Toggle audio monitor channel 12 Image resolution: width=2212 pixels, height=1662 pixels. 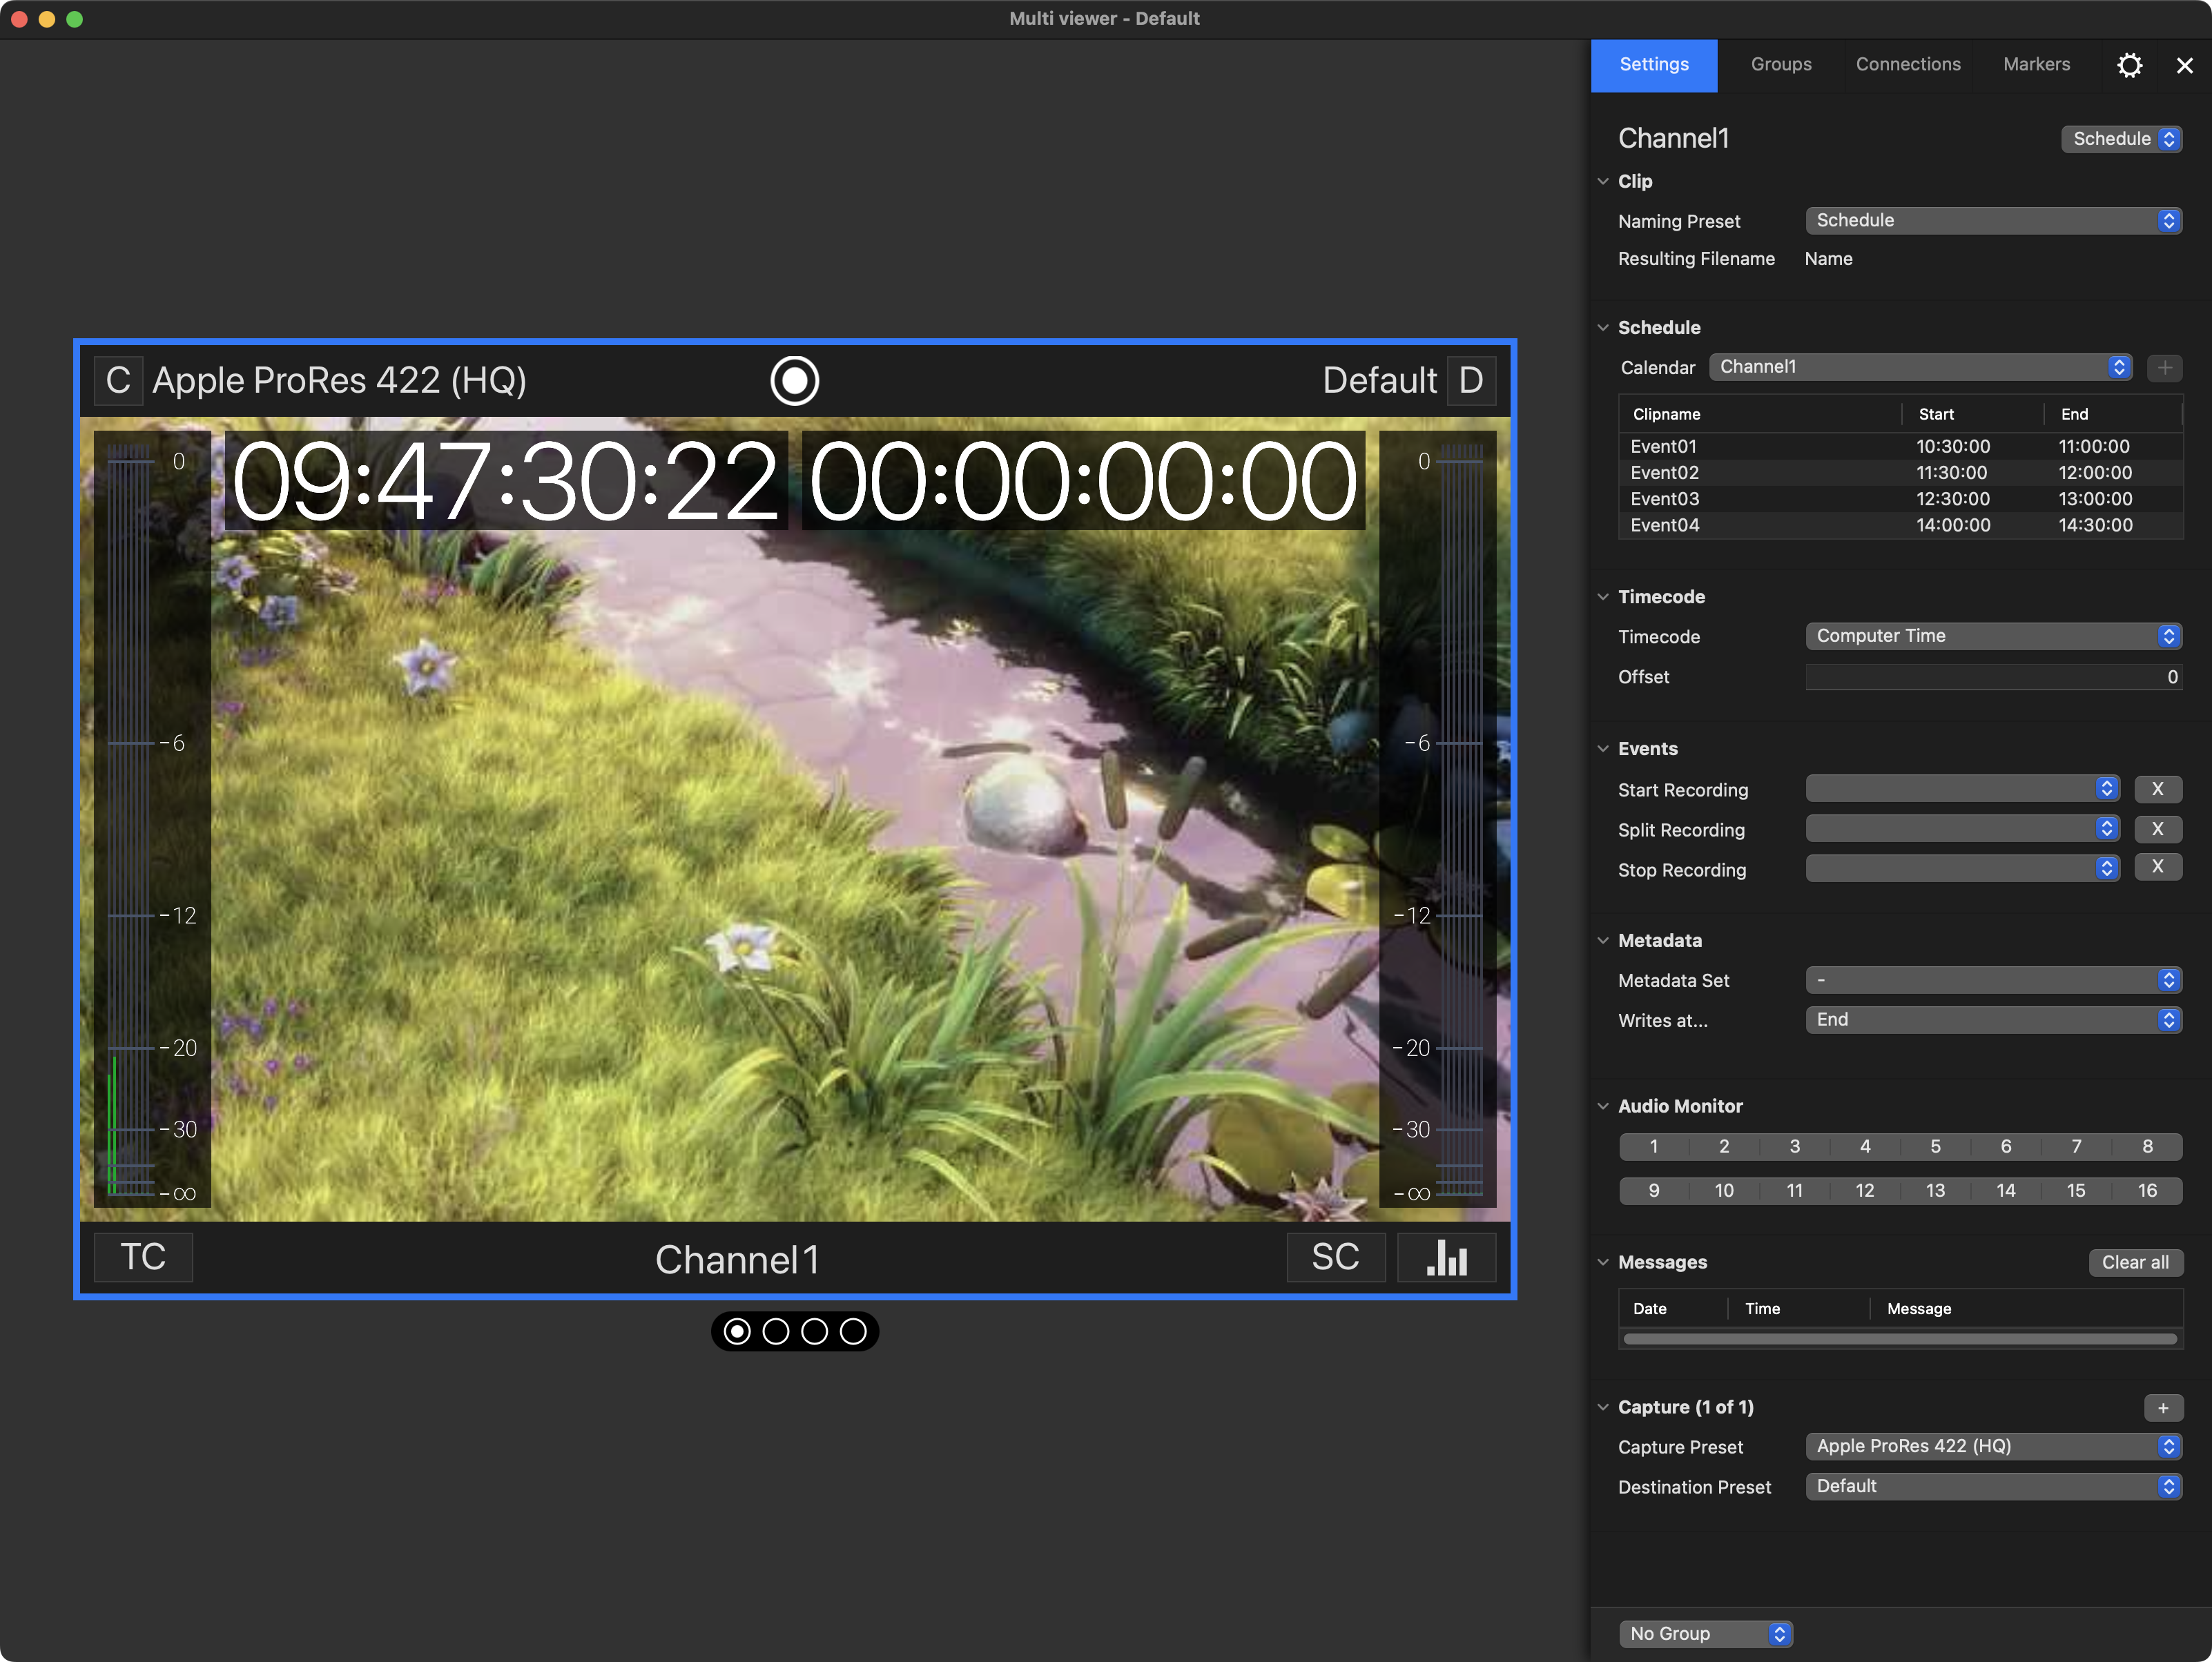[1865, 1190]
